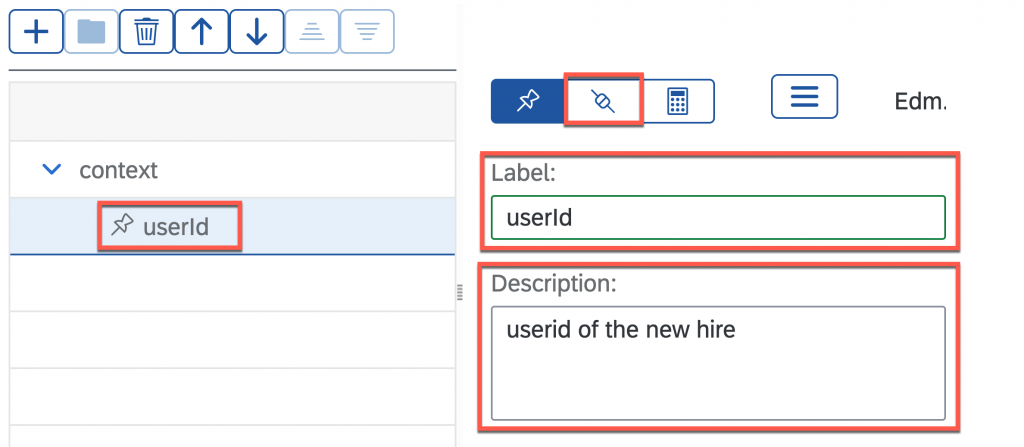Switch to the calculator expression mode

pyautogui.click(x=677, y=101)
